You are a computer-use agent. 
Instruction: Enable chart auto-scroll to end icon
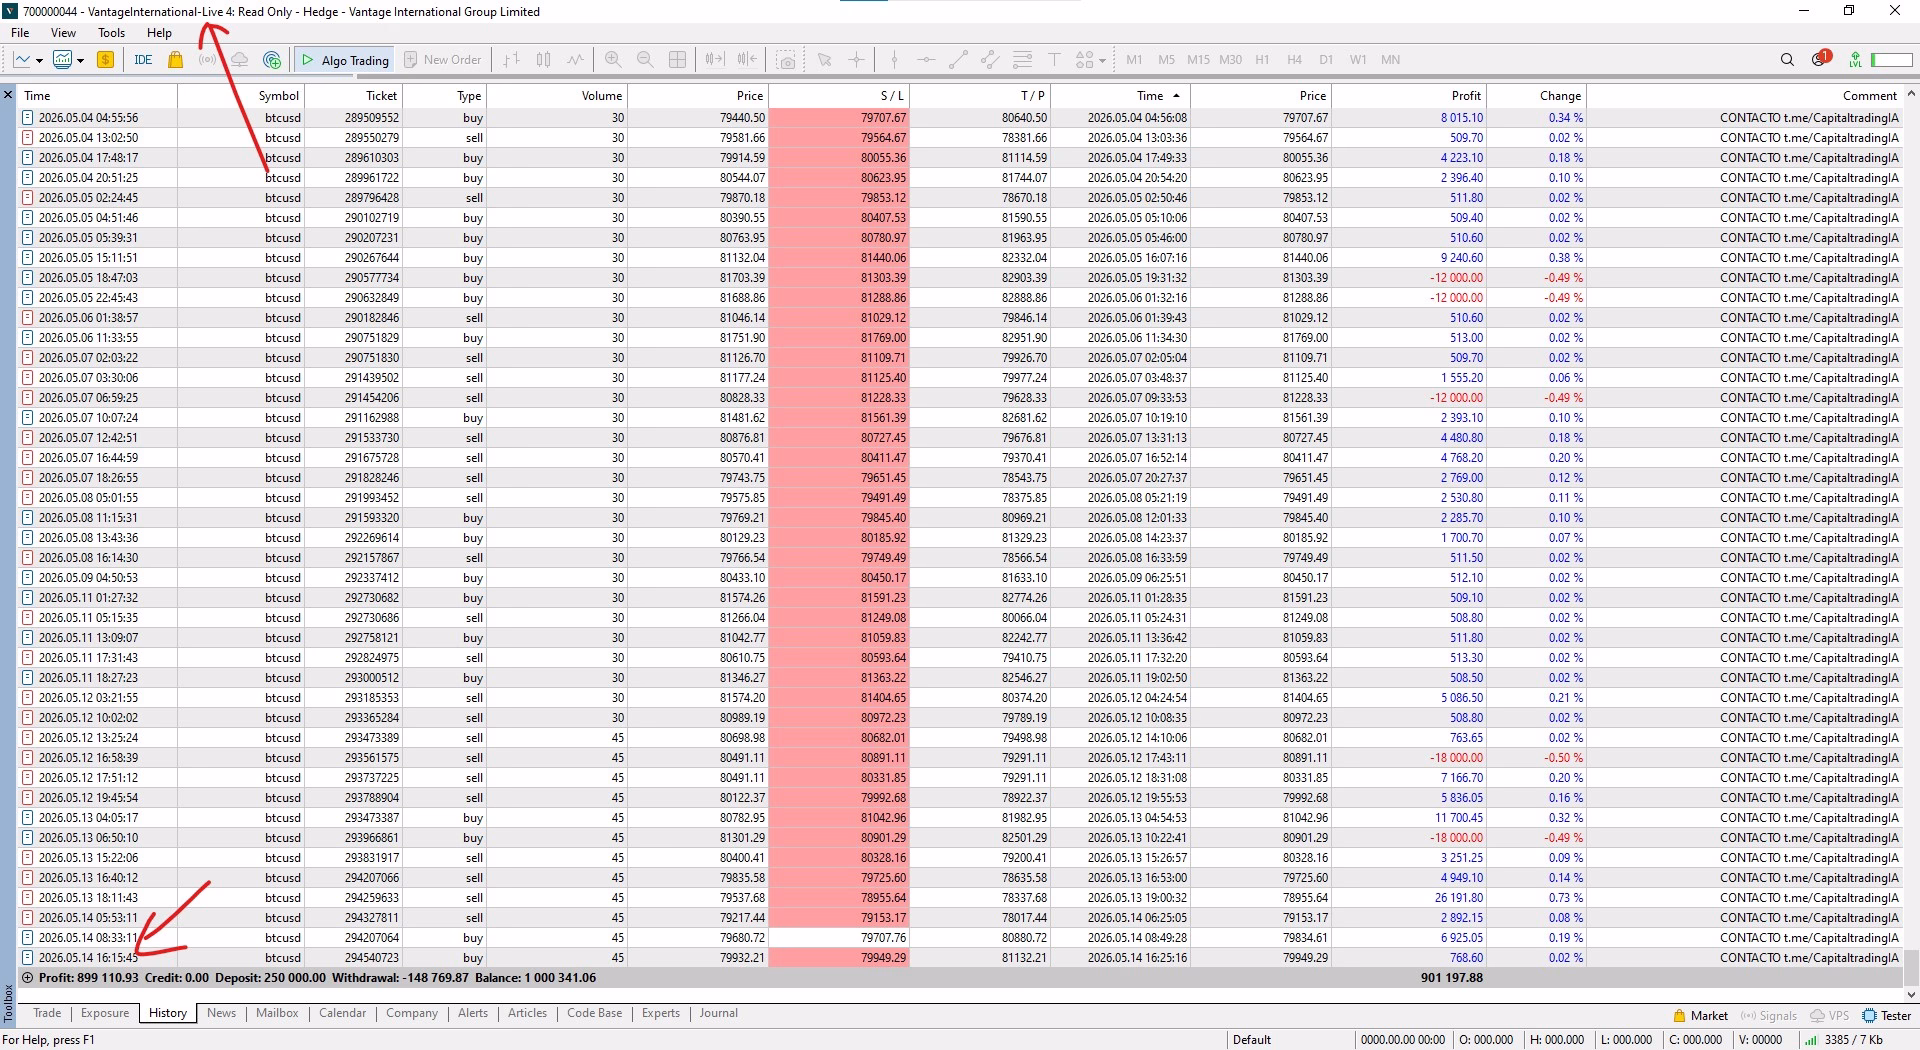tap(714, 60)
